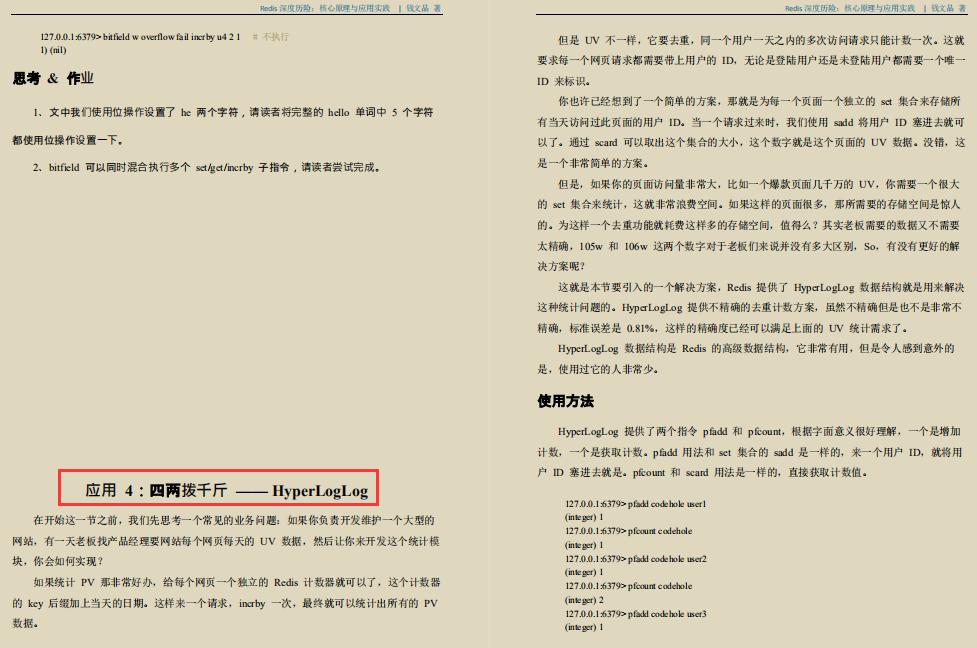
Task: Click the line "数据。" at left page bottom
Action: (26, 624)
